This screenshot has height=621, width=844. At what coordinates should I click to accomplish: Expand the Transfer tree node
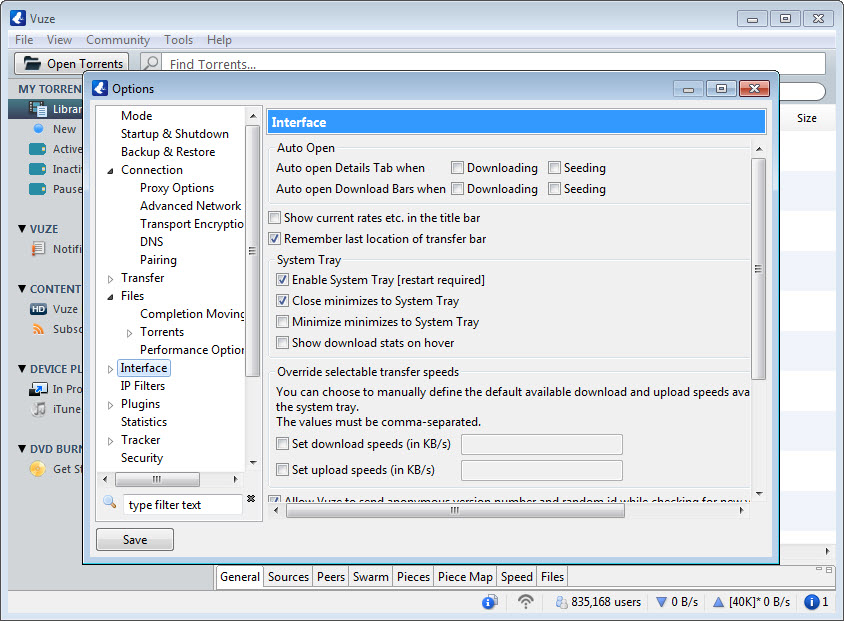tap(110, 279)
